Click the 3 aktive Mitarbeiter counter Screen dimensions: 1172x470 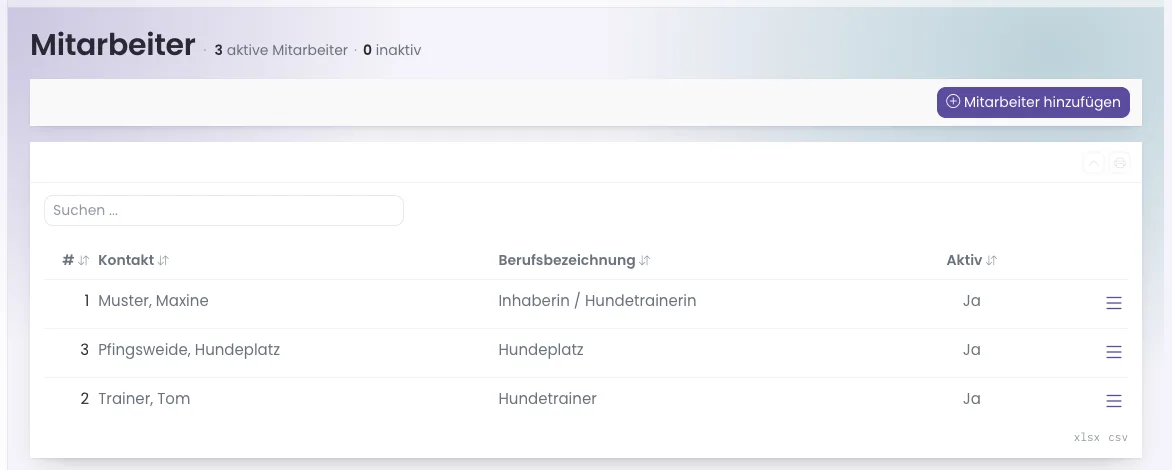(281, 50)
